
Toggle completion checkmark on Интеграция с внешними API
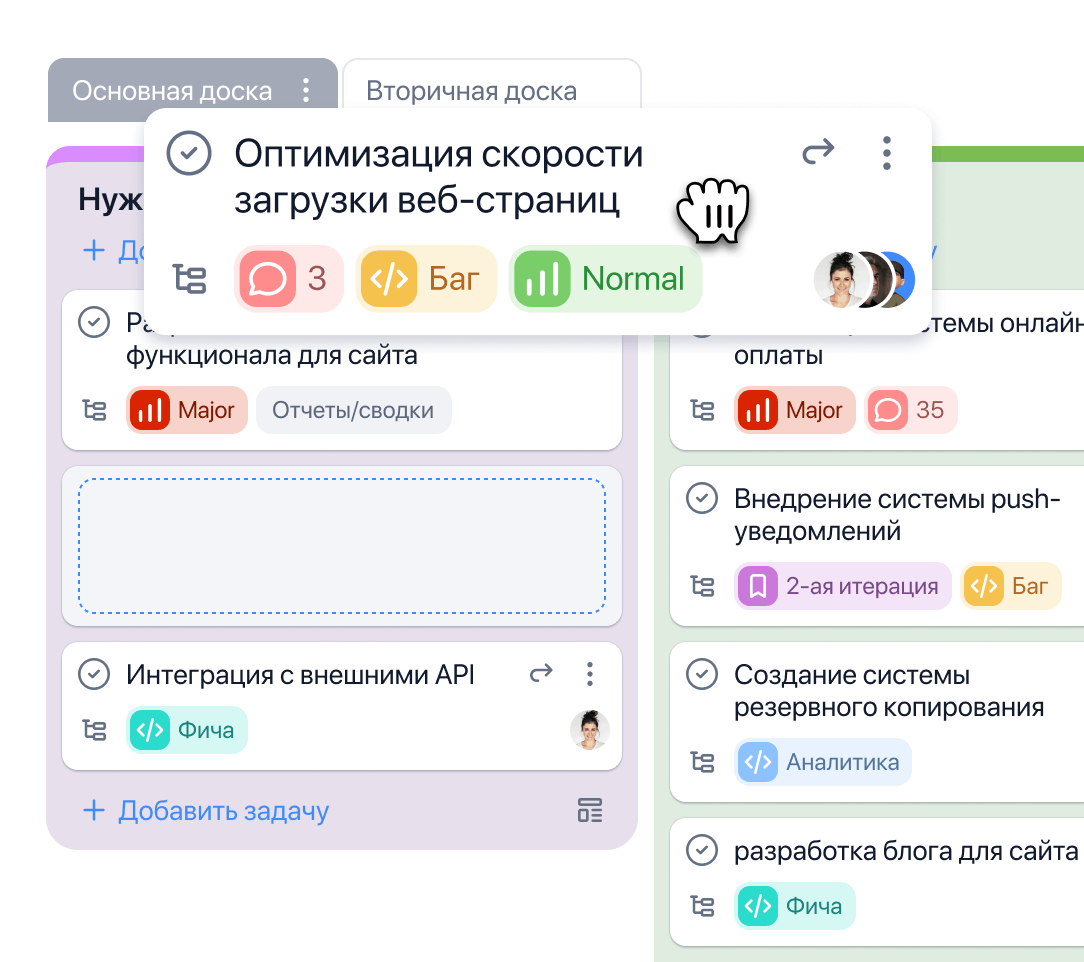point(94,674)
